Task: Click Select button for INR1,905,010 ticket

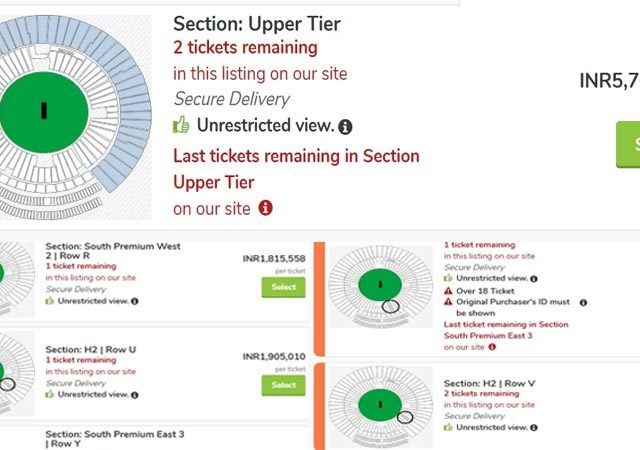Action: pyautogui.click(x=283, y=385)
